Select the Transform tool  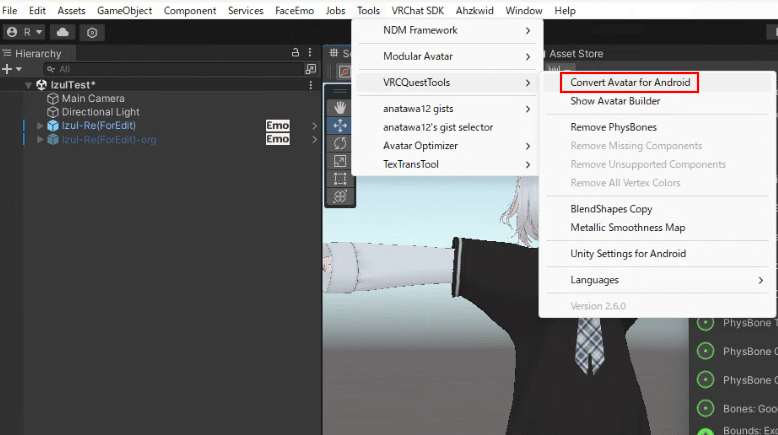(x=340, y=196)
